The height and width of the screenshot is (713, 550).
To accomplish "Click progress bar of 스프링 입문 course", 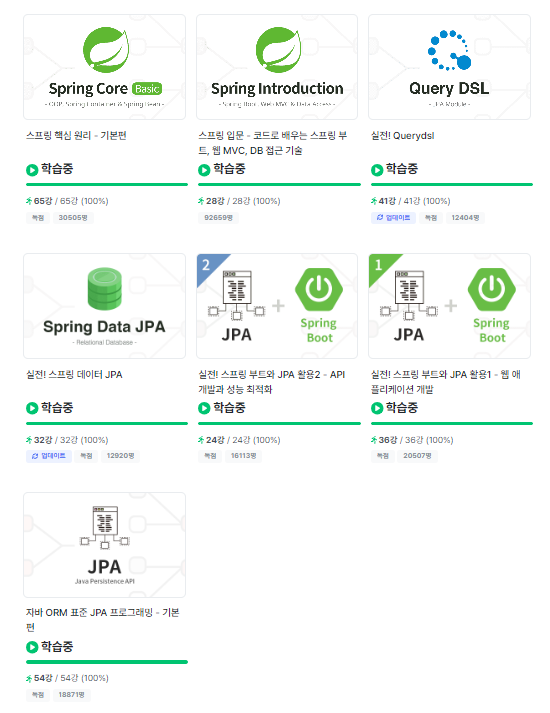I will coord(279,185).
